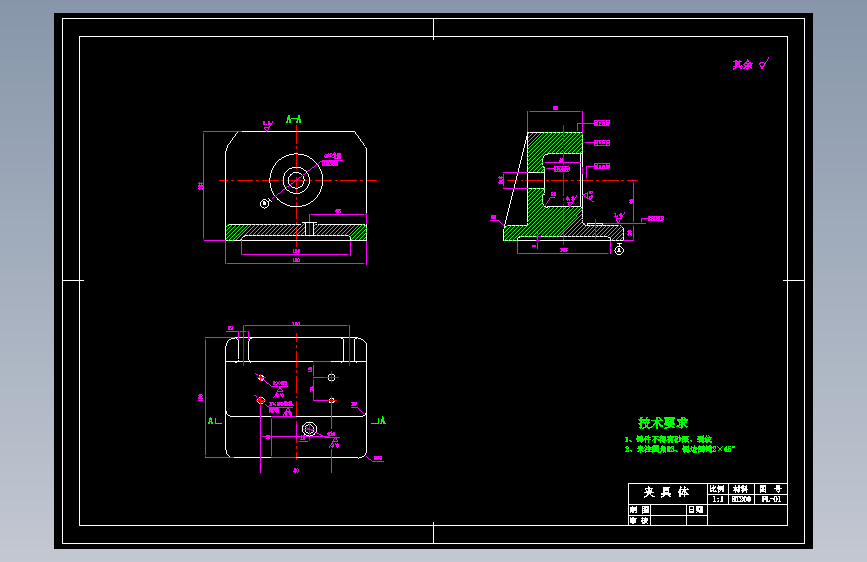Click the scale value "1:1" cell
The height and width of the screenshot is (562, 867).
[718, 499]
